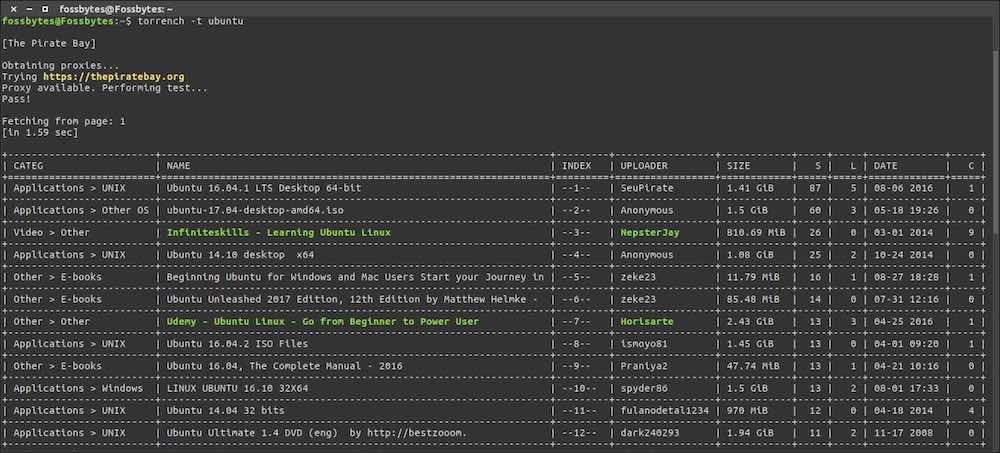
Task: Click the DATE column header
Action: (x=886, y=165)
